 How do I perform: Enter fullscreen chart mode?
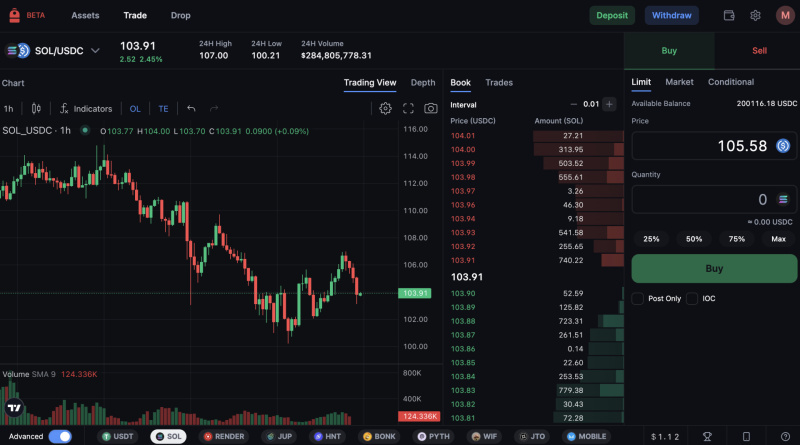coord(408,108)
